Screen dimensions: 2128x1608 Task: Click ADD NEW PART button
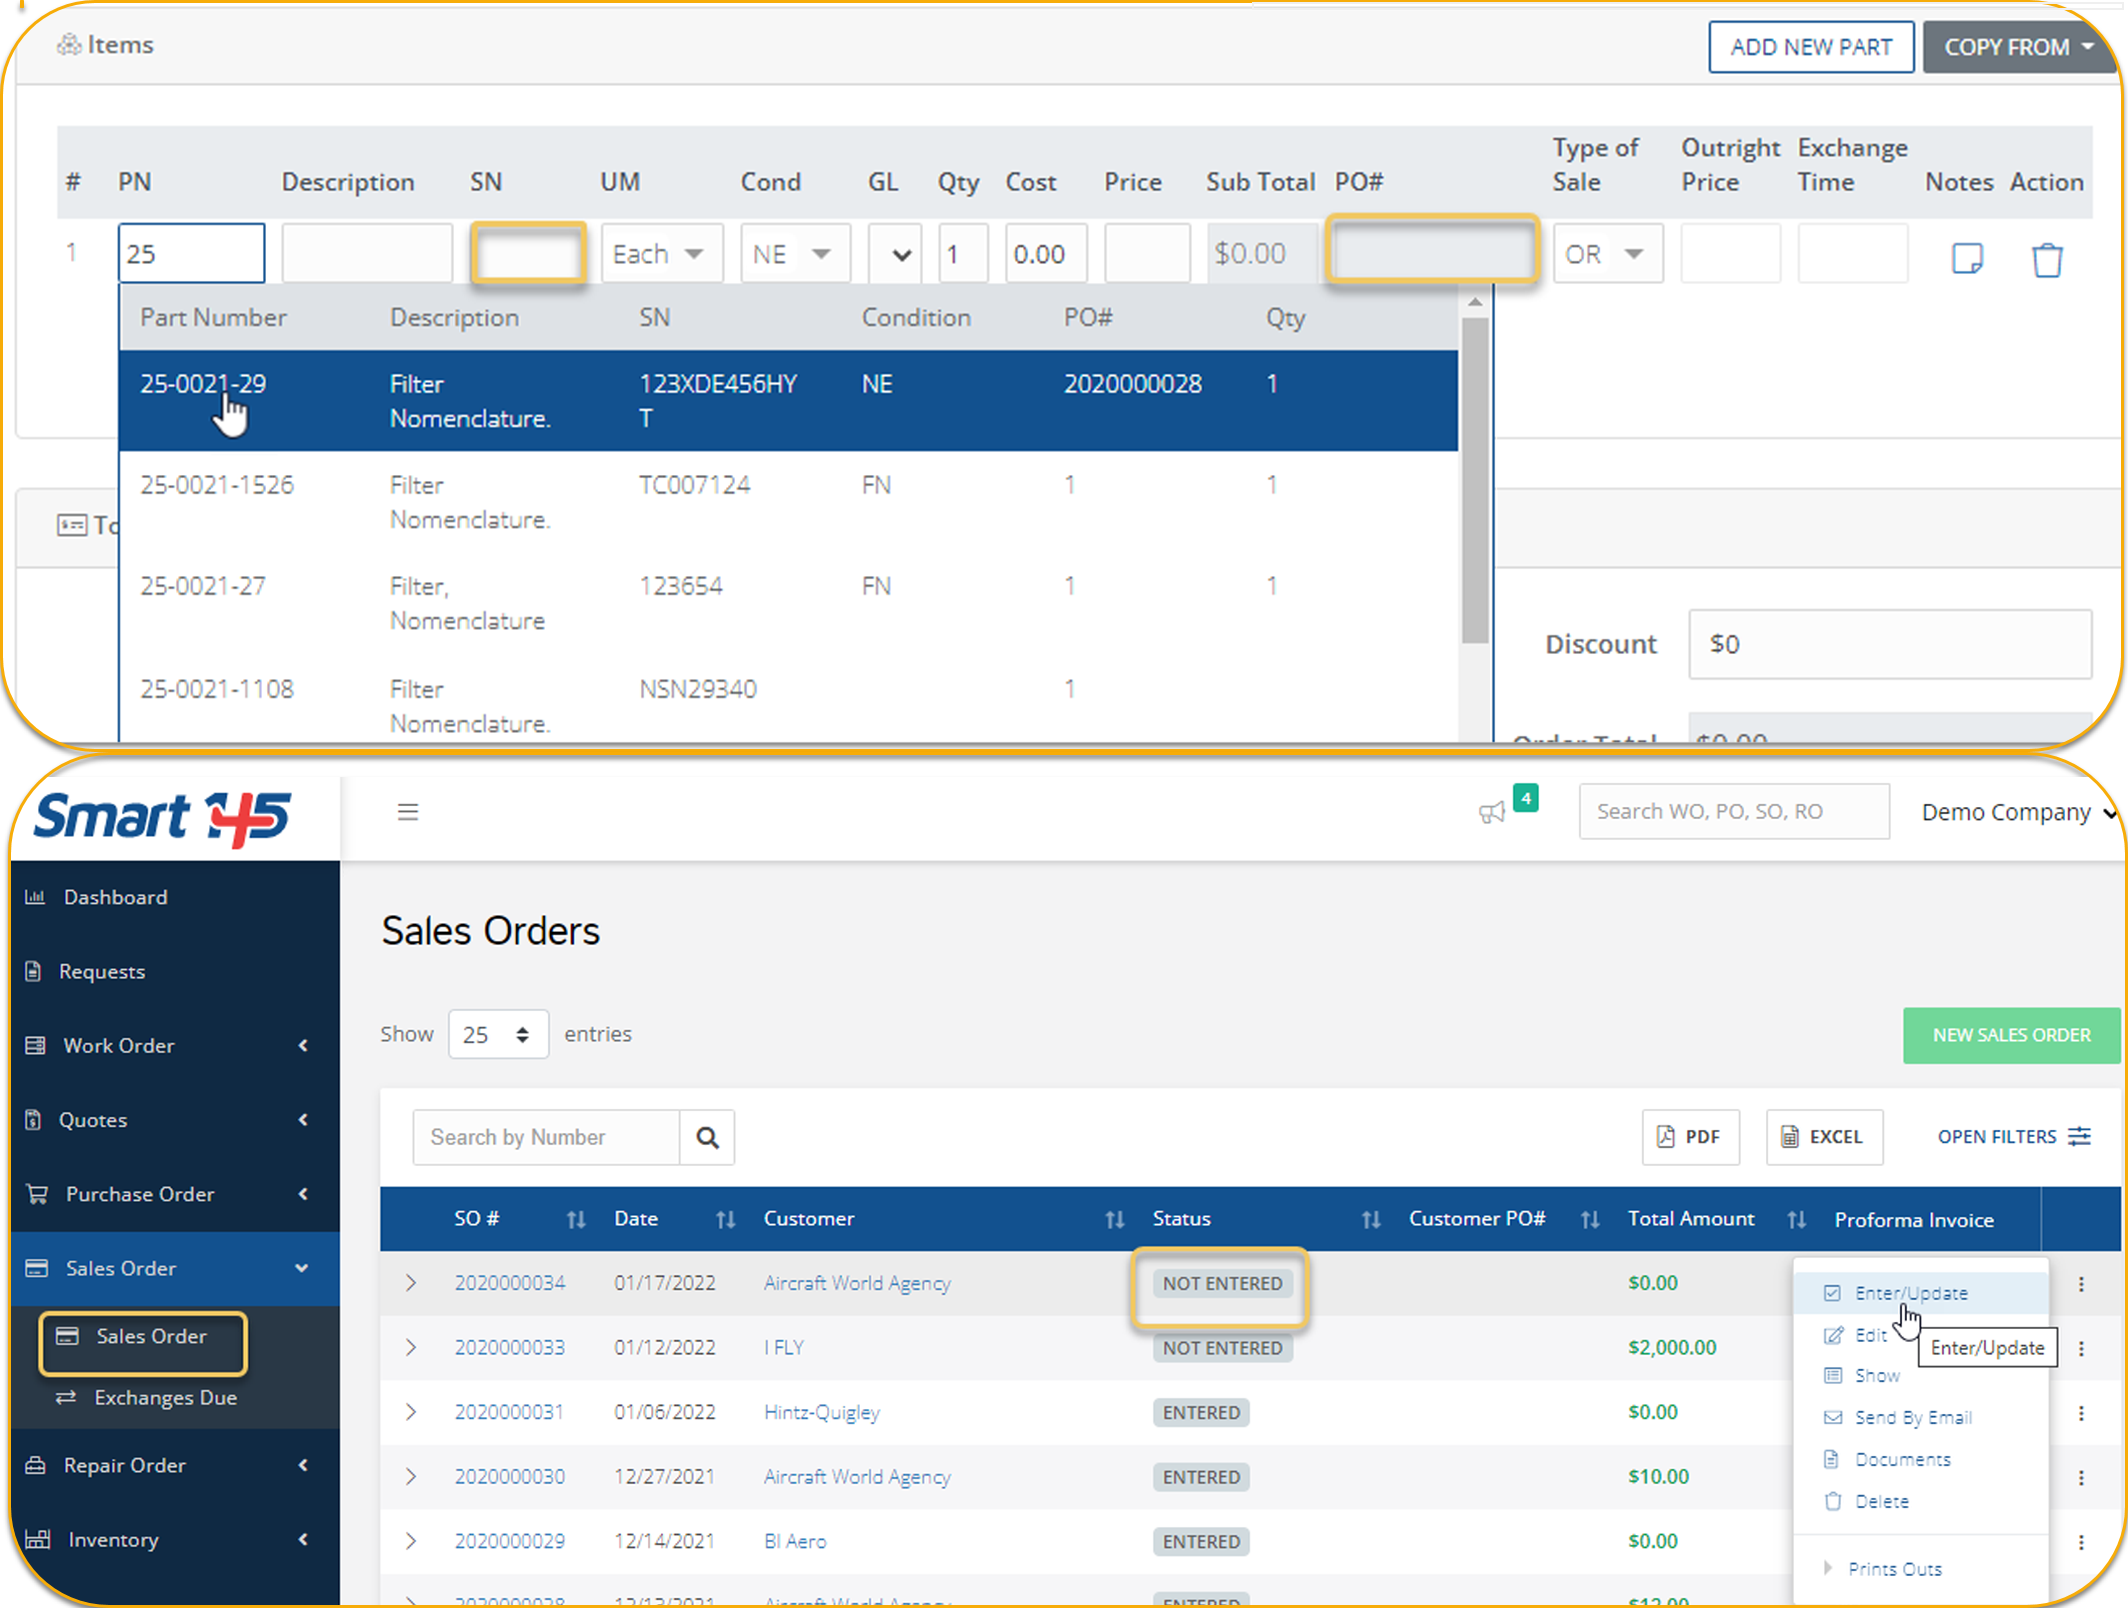1811,47
